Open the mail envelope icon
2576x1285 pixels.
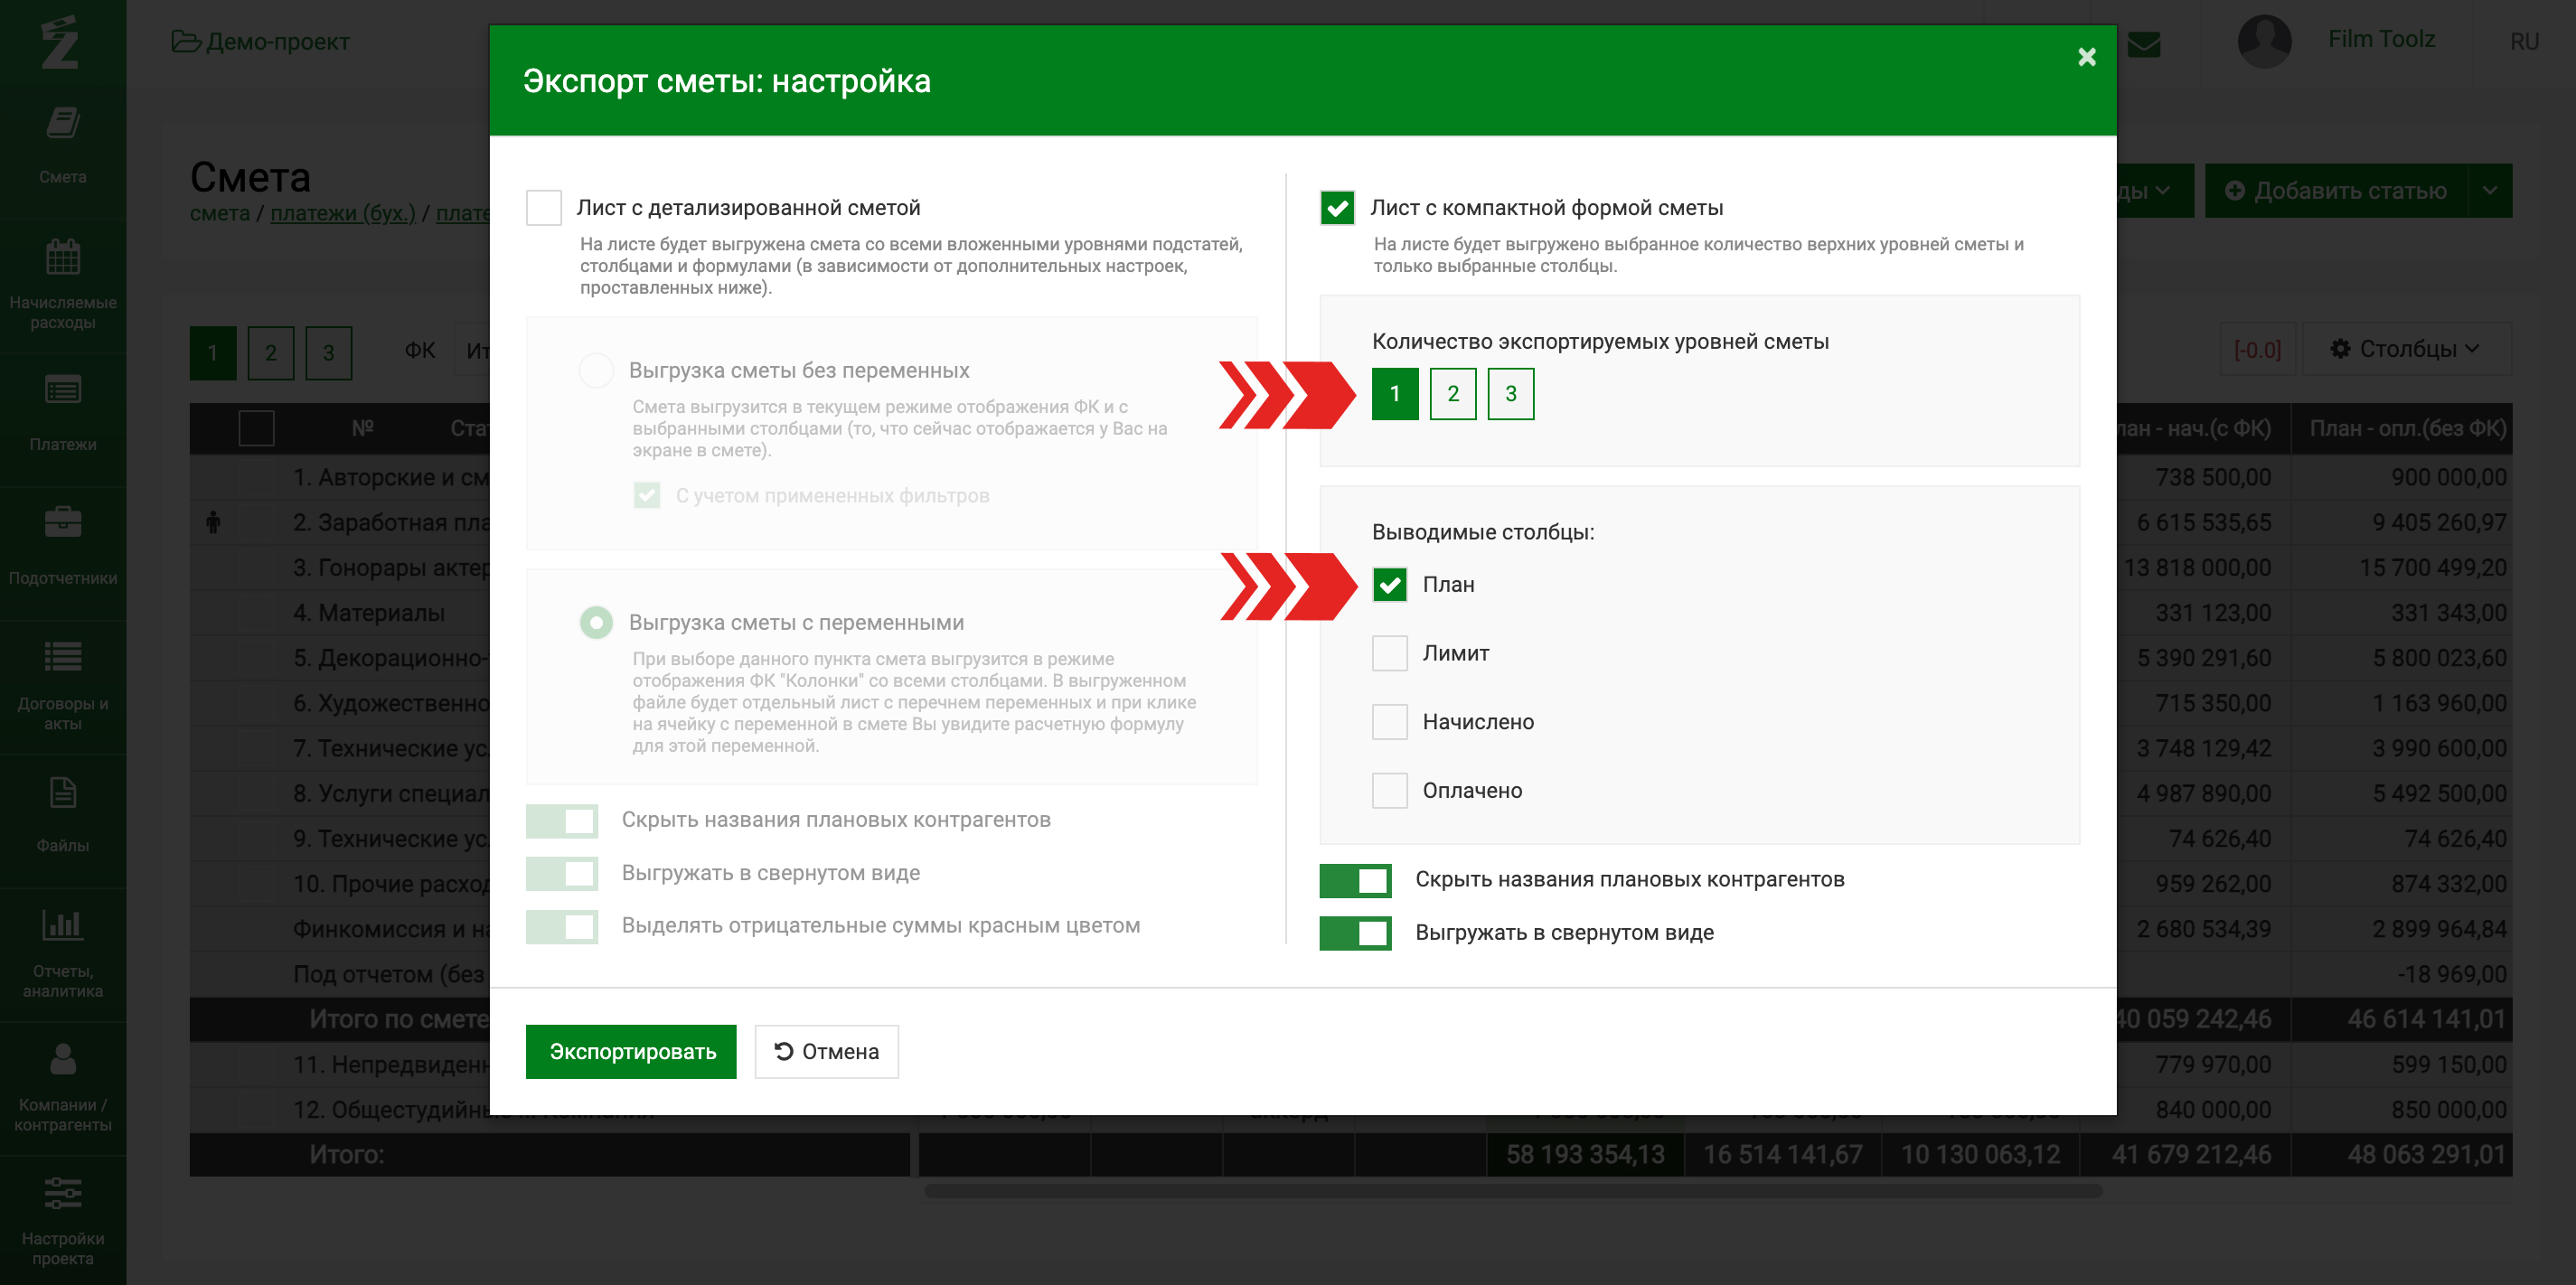[2143, 45]
